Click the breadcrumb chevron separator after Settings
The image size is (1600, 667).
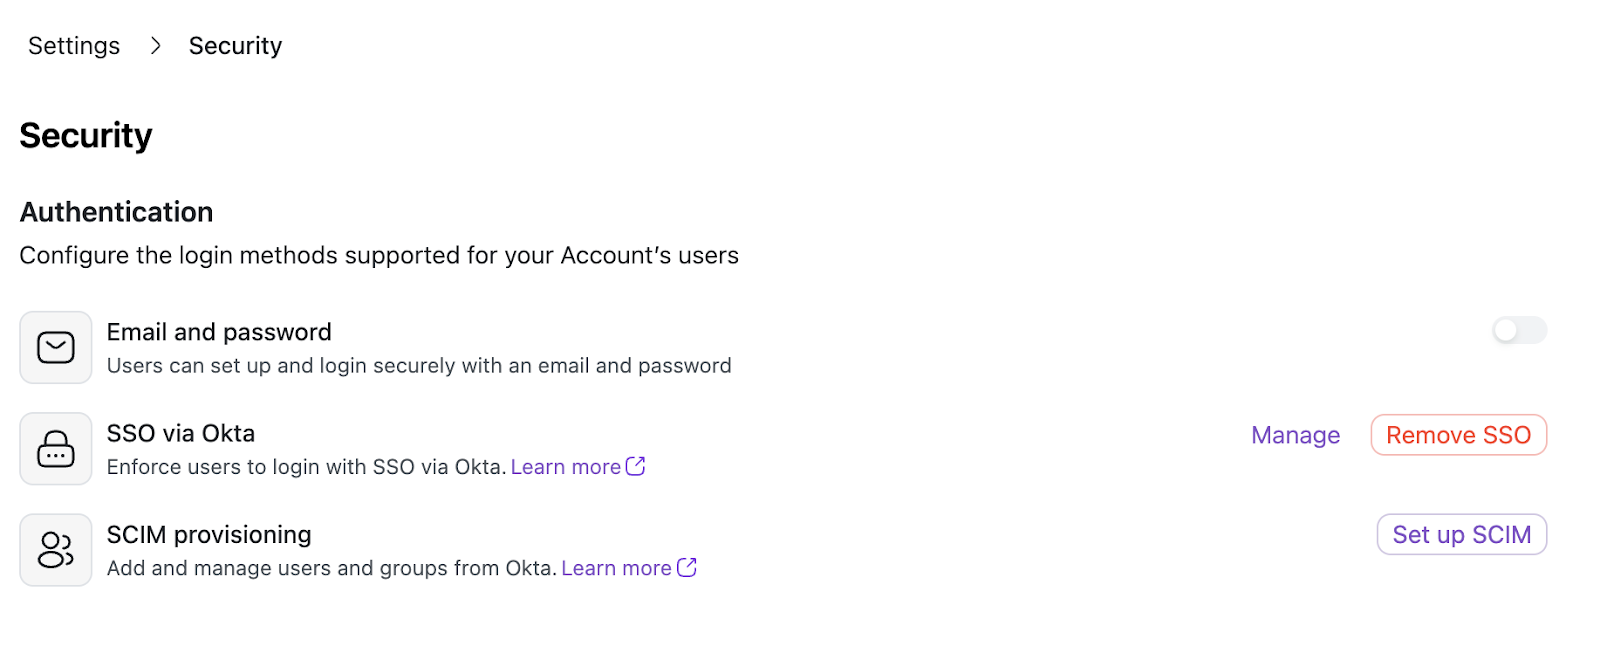[155, 46]
